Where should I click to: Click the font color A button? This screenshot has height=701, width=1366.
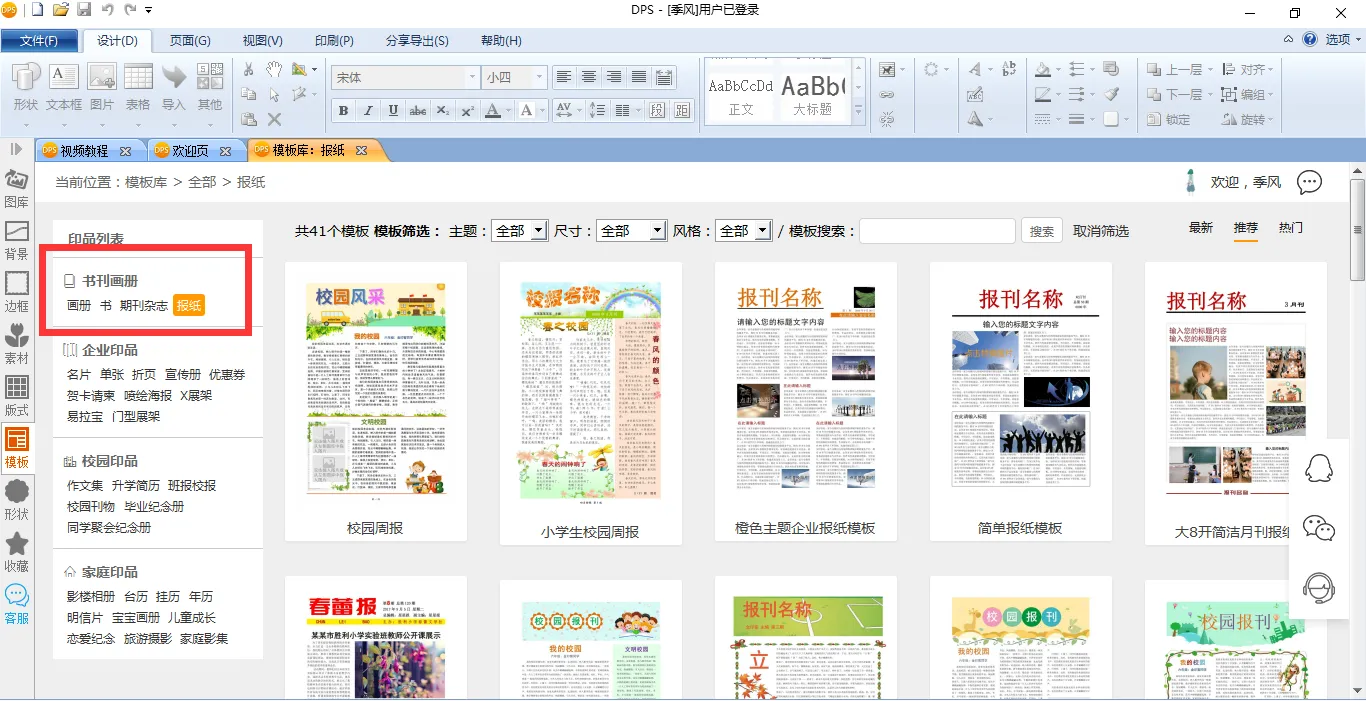(x=493, y=111)
